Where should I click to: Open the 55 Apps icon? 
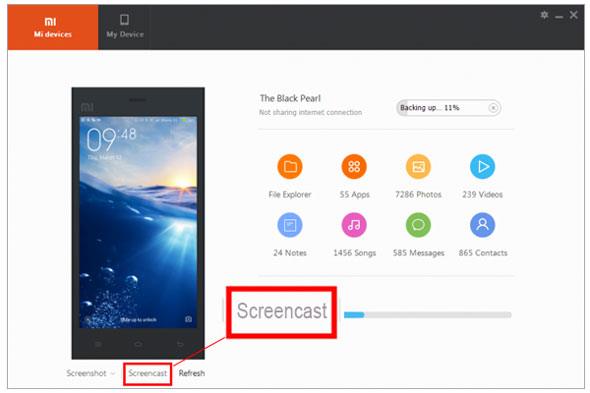(354, 166)
